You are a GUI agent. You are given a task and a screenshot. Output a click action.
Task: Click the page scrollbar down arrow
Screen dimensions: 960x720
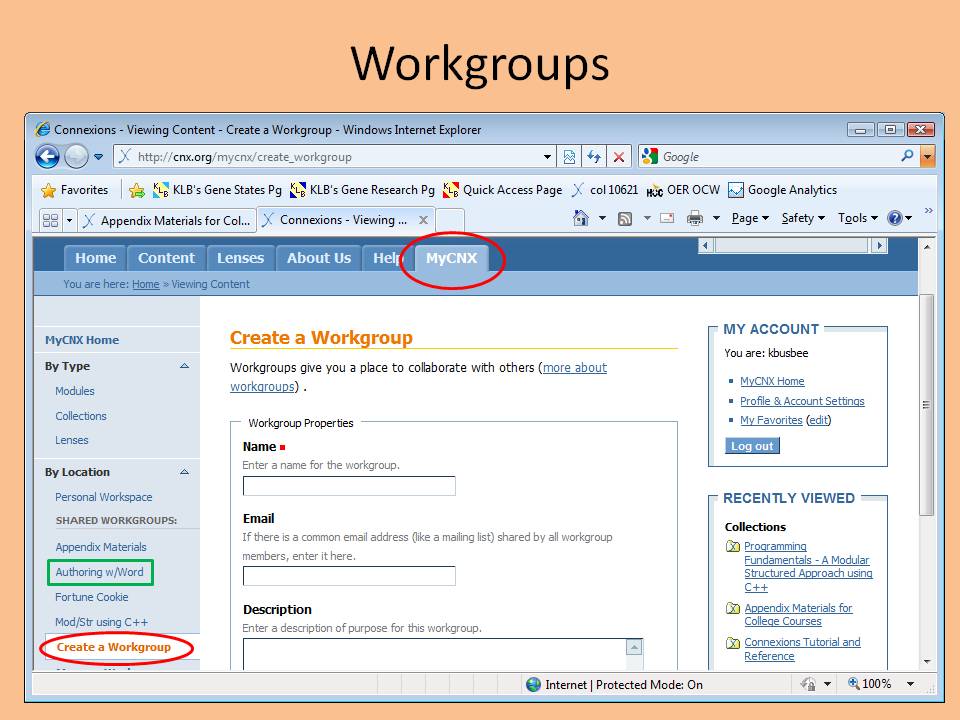pyautogui.click(x=927, y=662)
